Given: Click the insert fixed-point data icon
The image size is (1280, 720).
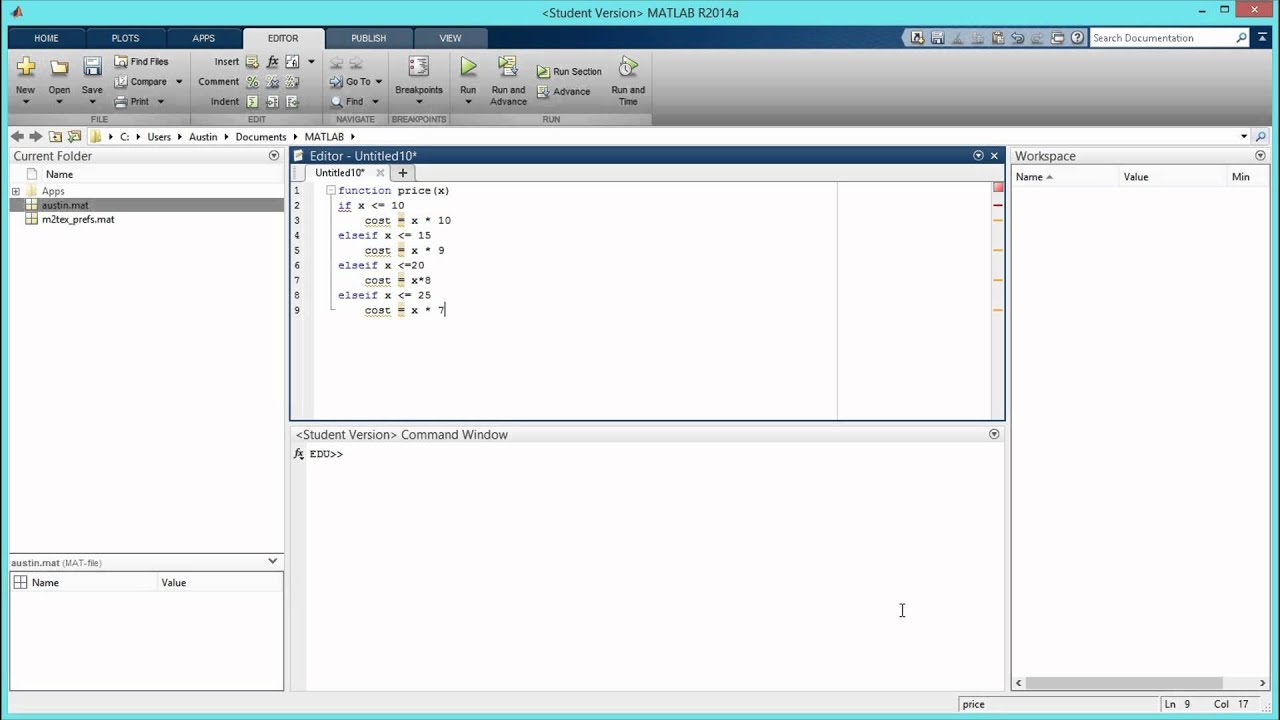Looking at the screenshot, I should [292, 62].
